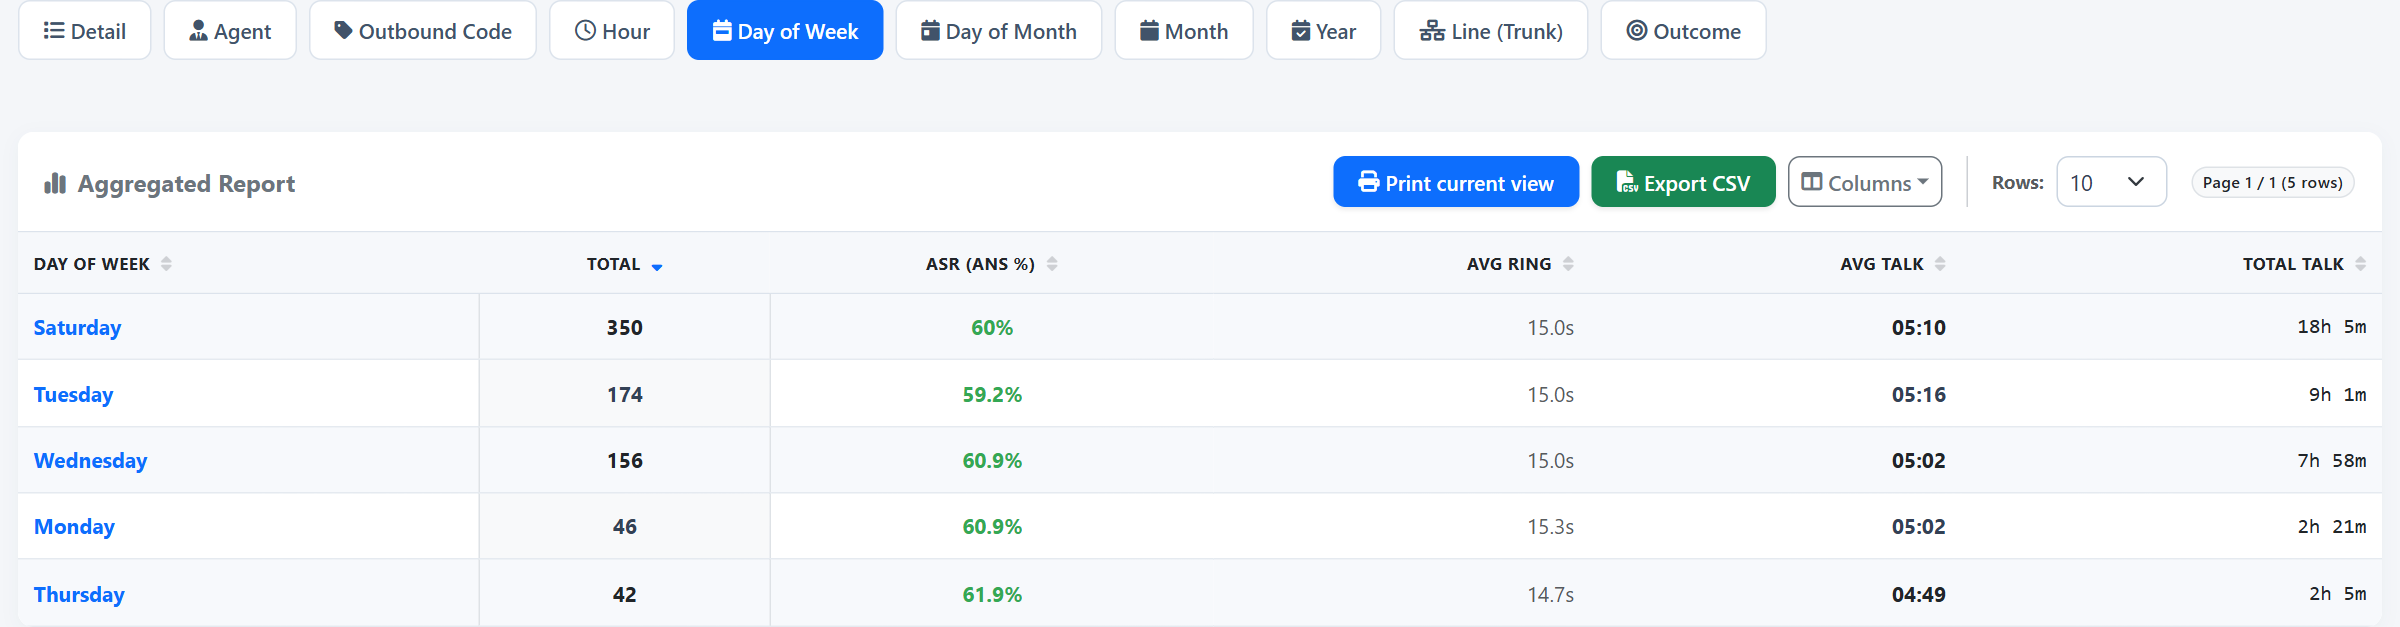This screenshot has width=2400, height=627.
Task: Click the 'Page 1 / 1 (5 rows)' indicator
Action: tap(2272, 183)
